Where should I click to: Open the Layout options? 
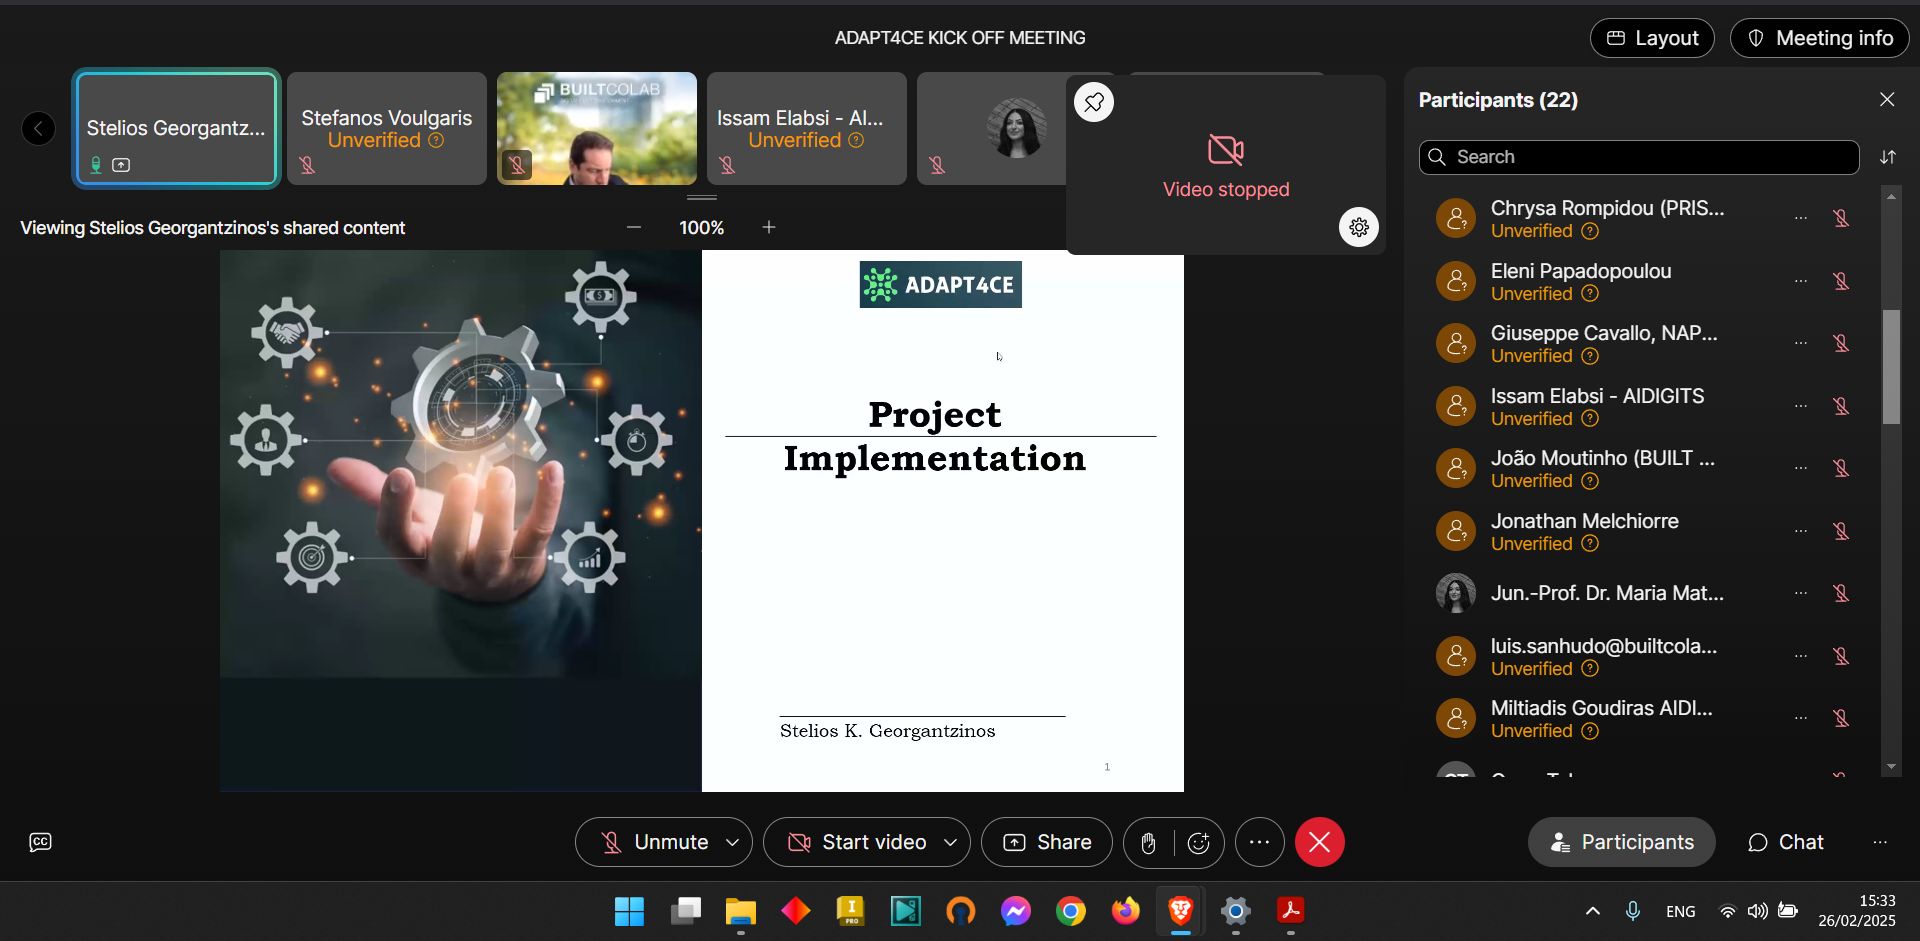tap(1652, 38)
